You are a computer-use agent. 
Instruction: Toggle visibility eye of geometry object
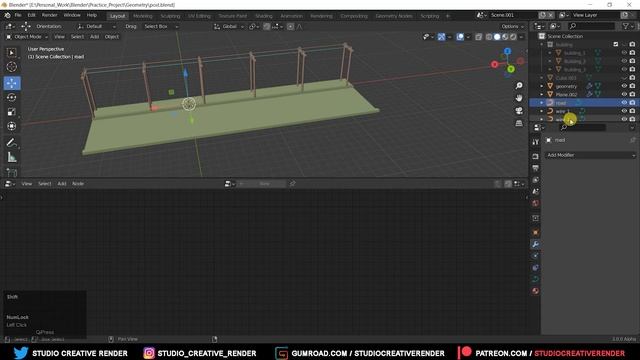pos(624,86)
